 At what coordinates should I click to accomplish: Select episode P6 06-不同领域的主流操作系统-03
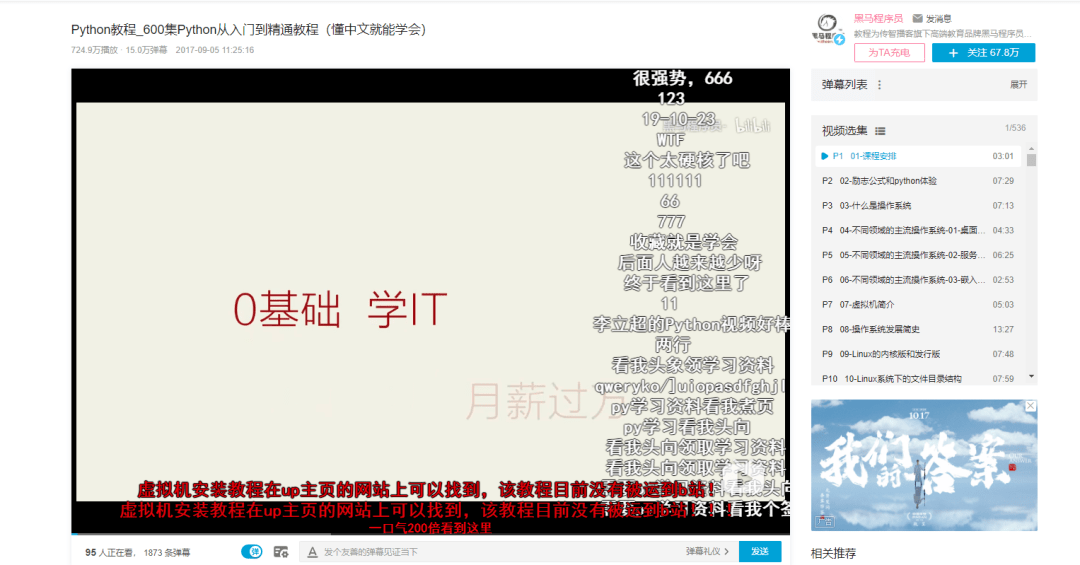[x=918, y=280]
